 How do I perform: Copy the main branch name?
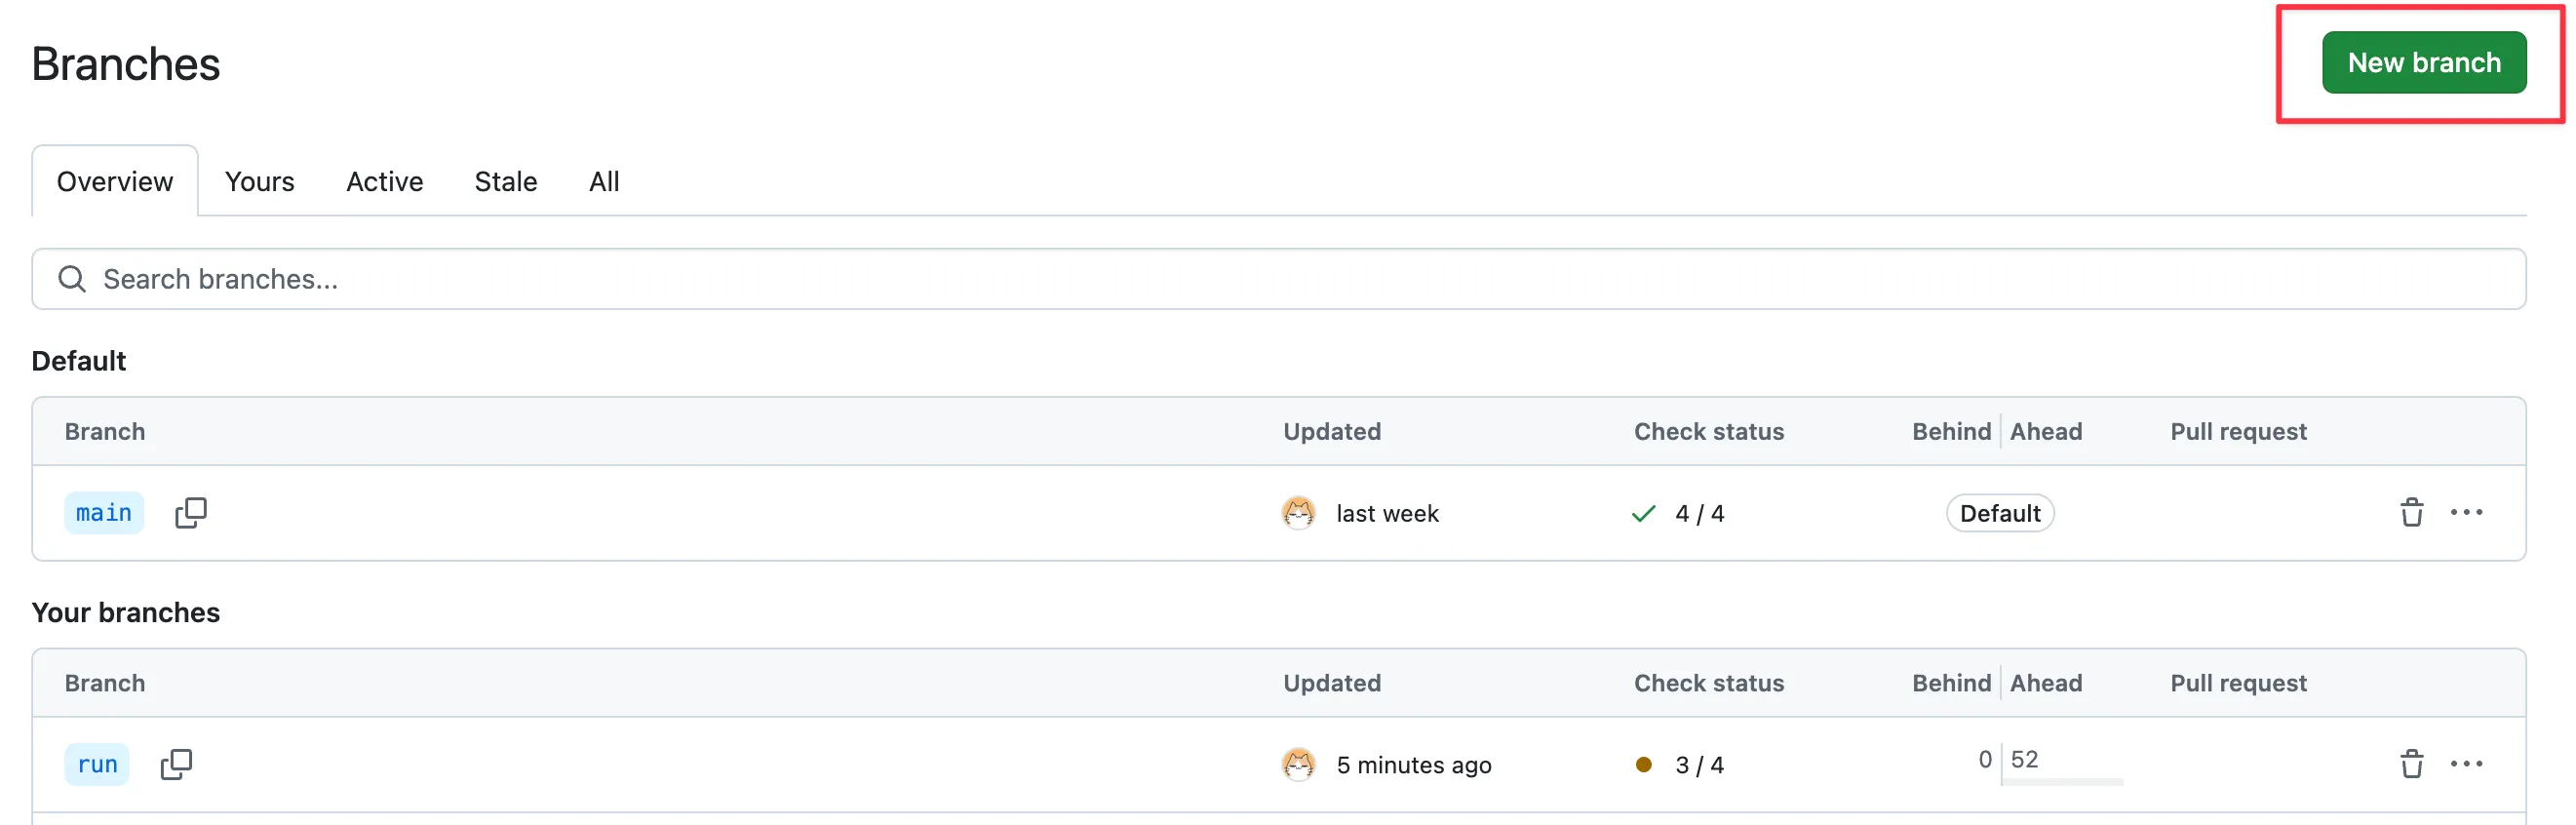click(190, 513)
